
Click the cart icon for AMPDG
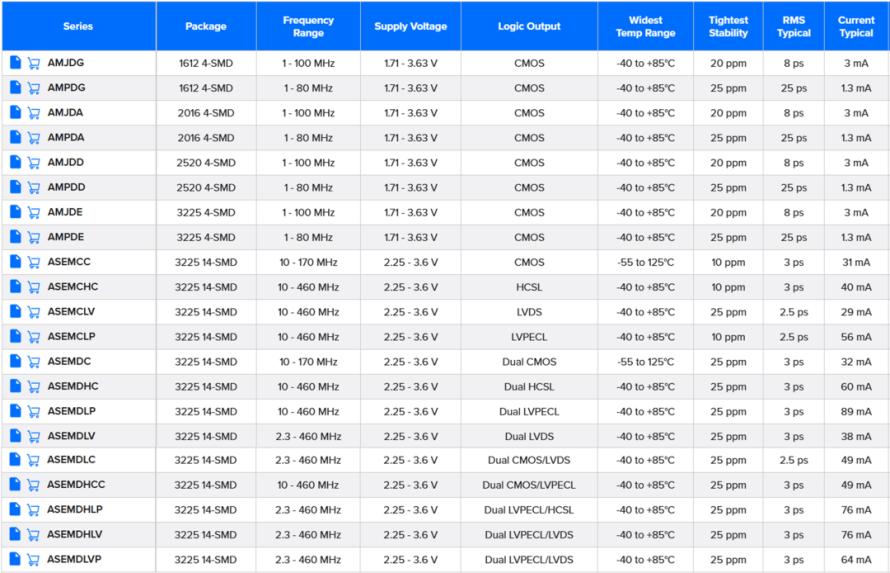[33, 88]
